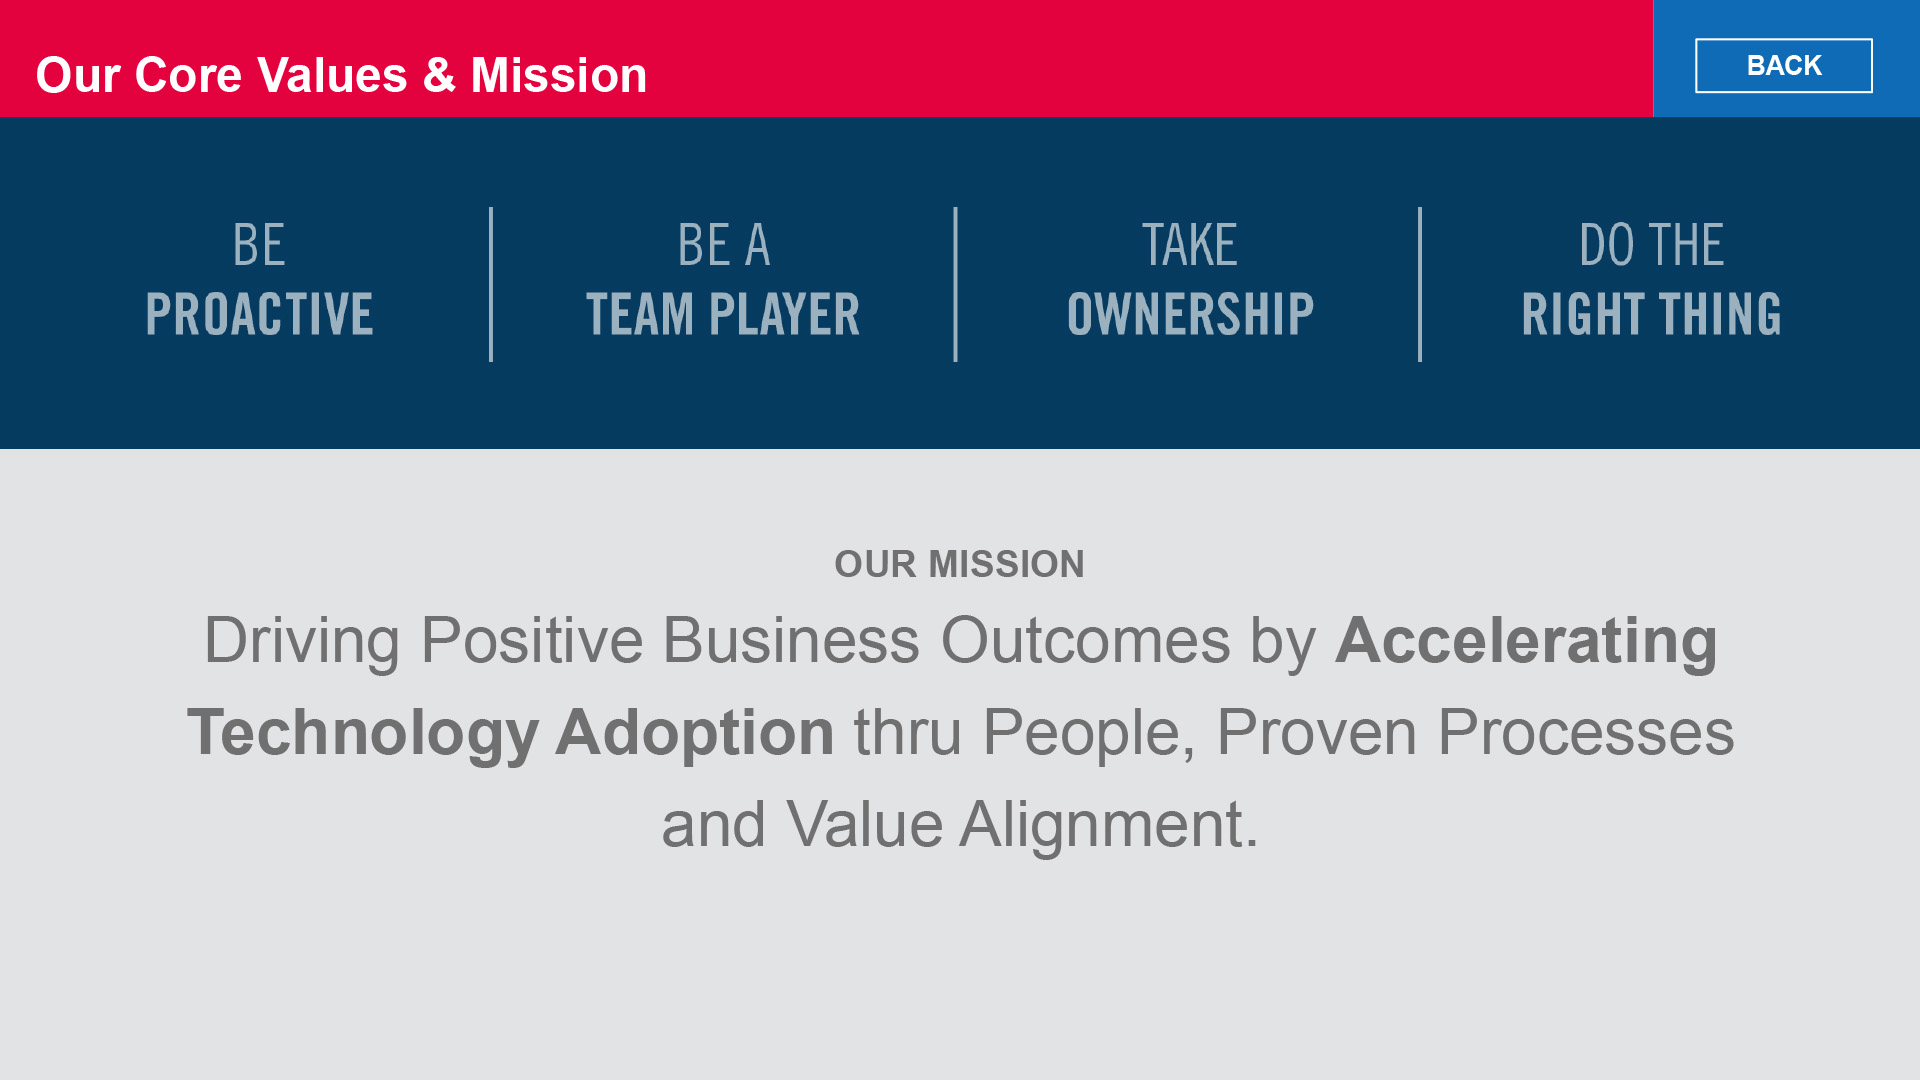Choose the RIGHT THING bold text
This screenshot has height=1080, width=1920.
coord(1651,314)
